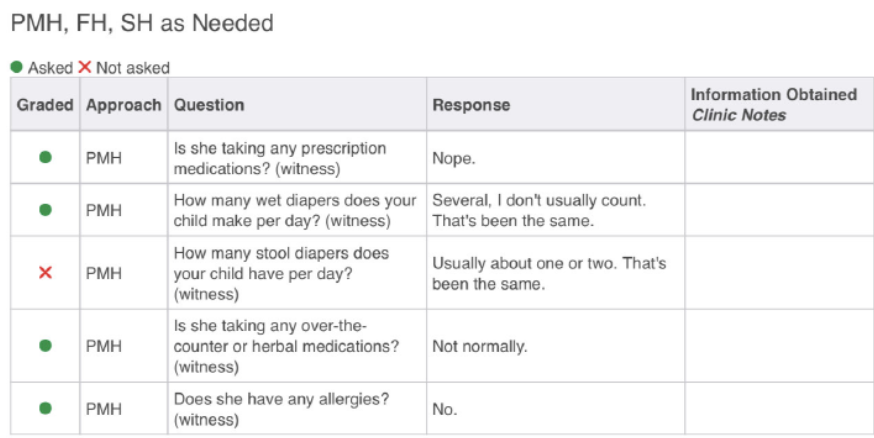
Task: Click the red Not asked legend X
Action: click(x=85, y=67)
